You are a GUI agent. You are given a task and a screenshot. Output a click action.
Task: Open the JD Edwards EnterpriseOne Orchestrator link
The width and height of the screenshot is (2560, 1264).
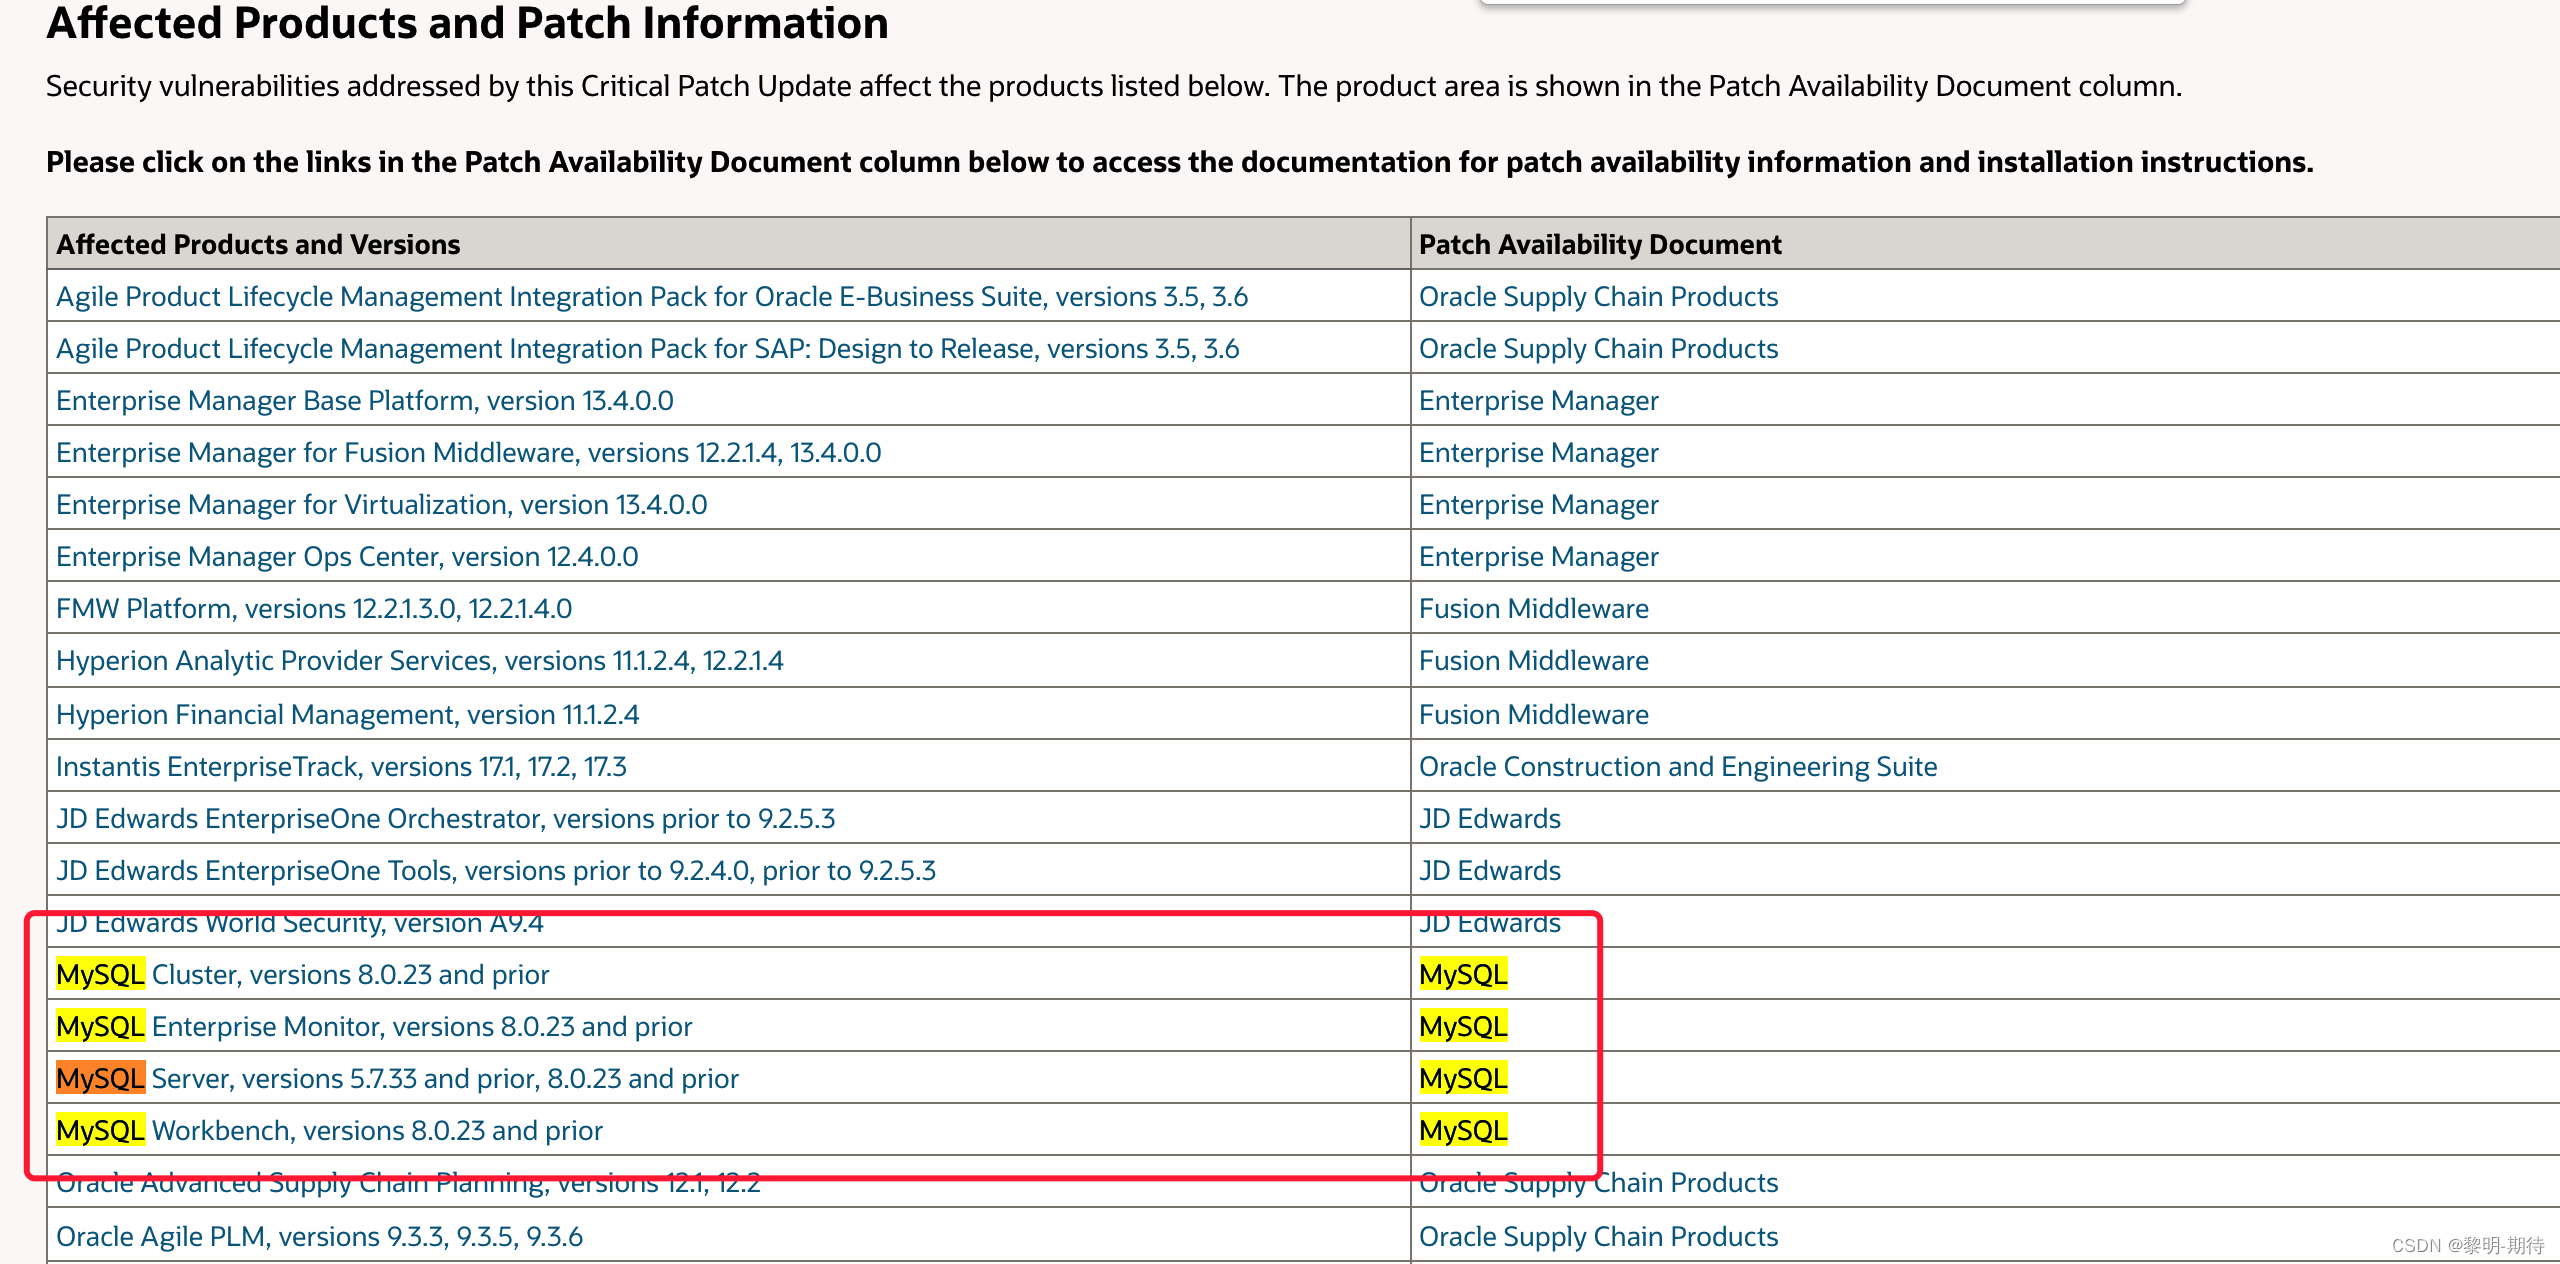coord(445,818)
